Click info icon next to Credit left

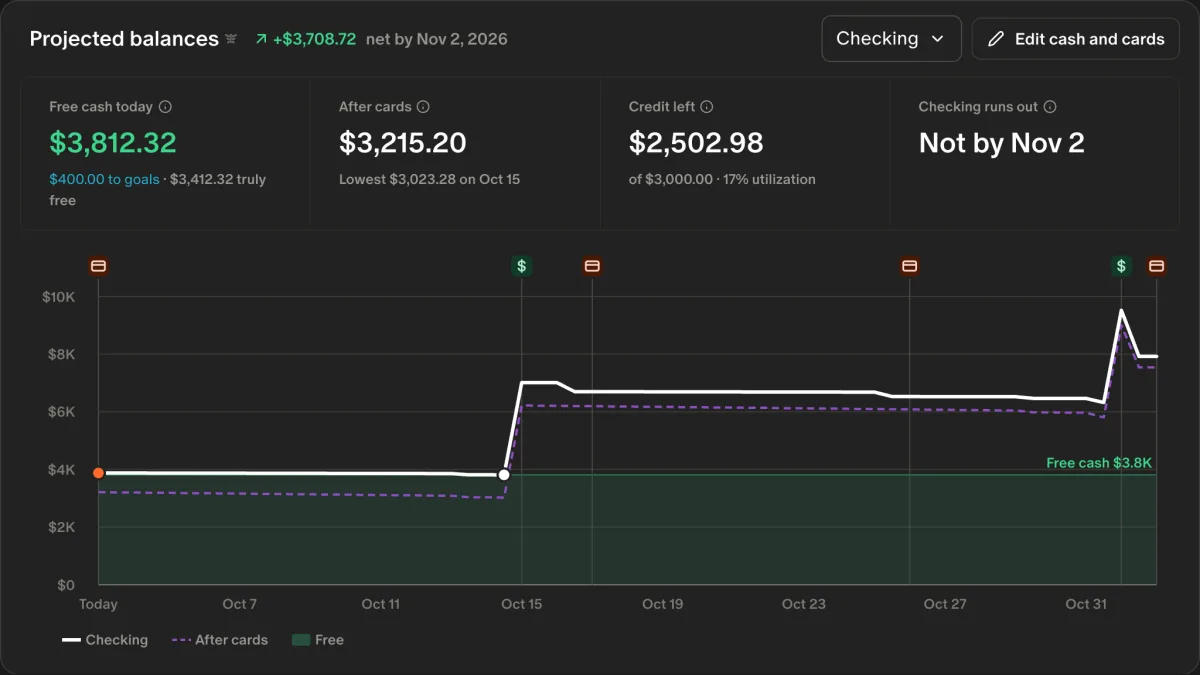706,107
